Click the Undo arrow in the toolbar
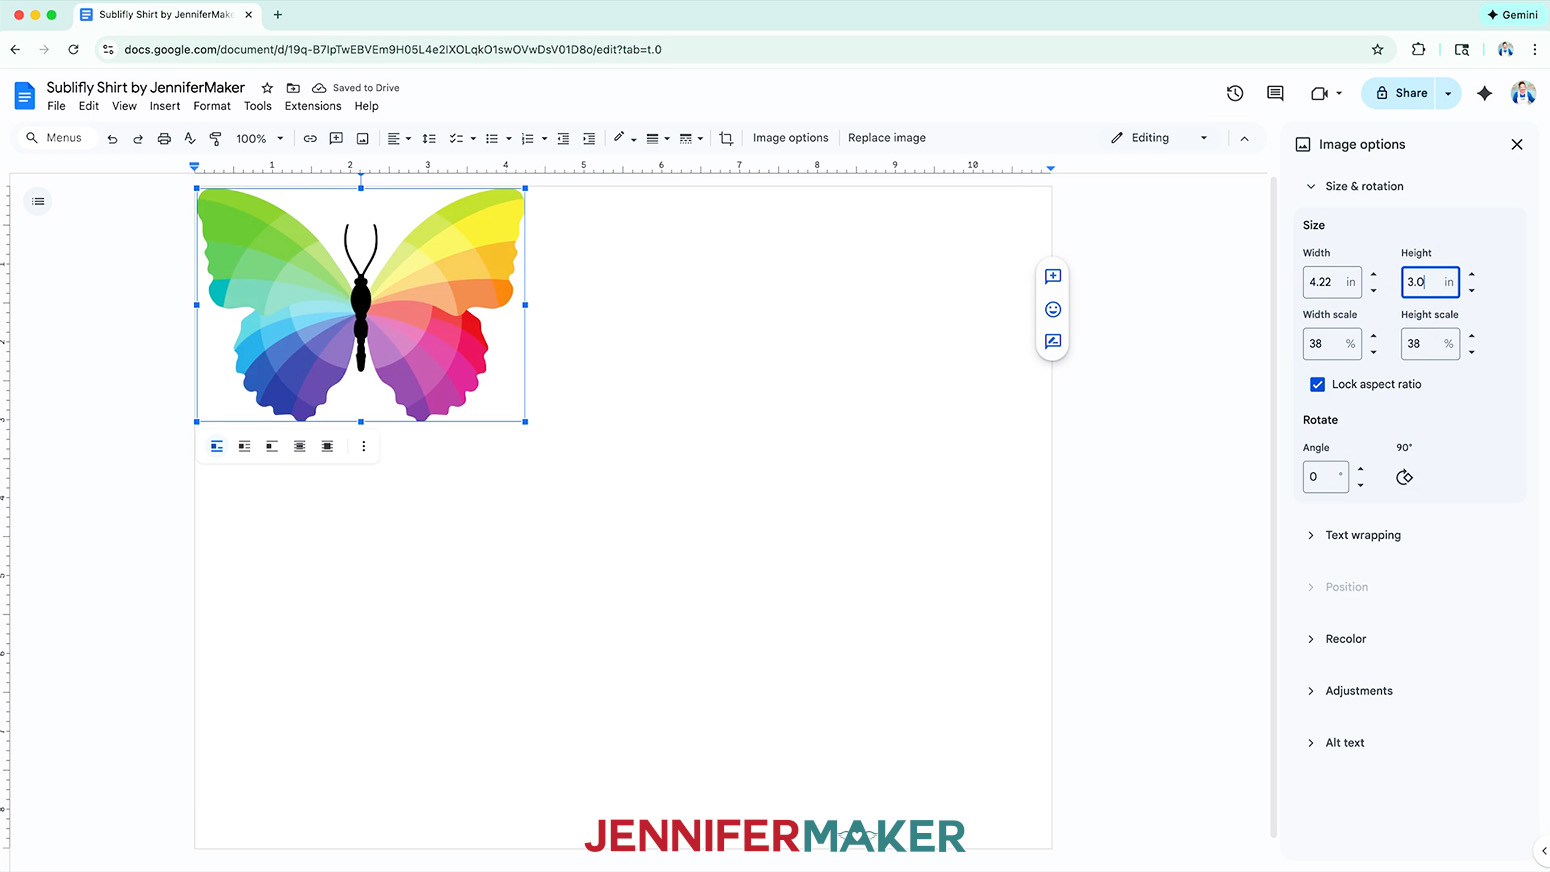 (x=112, y=139)
